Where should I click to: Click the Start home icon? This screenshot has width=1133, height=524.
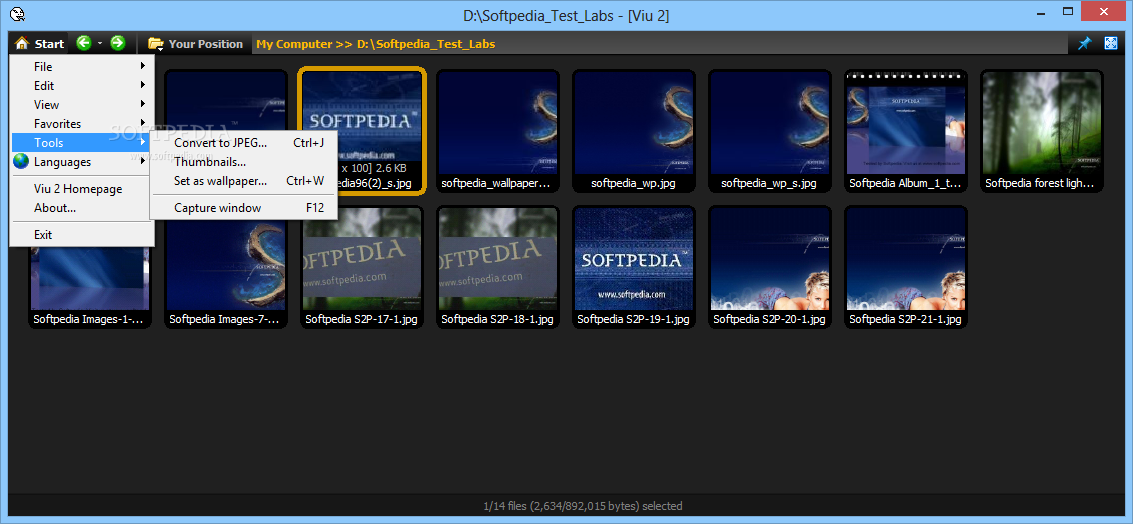(22, 43)
